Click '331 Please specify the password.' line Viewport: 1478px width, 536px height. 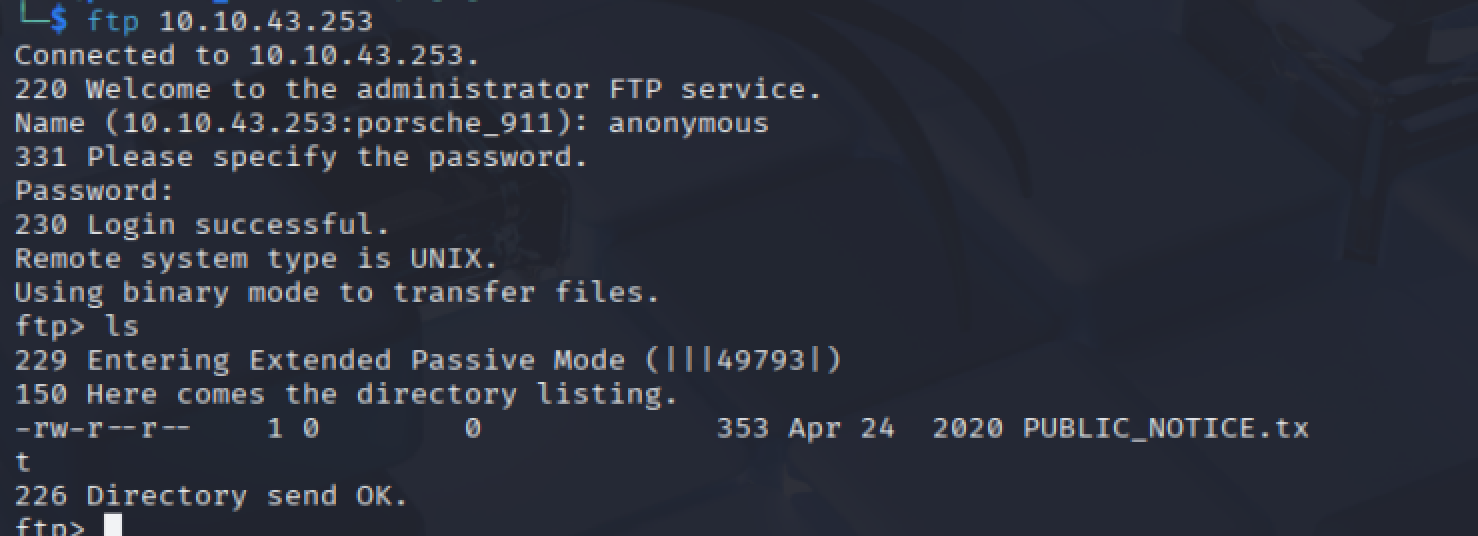point(300,157)
